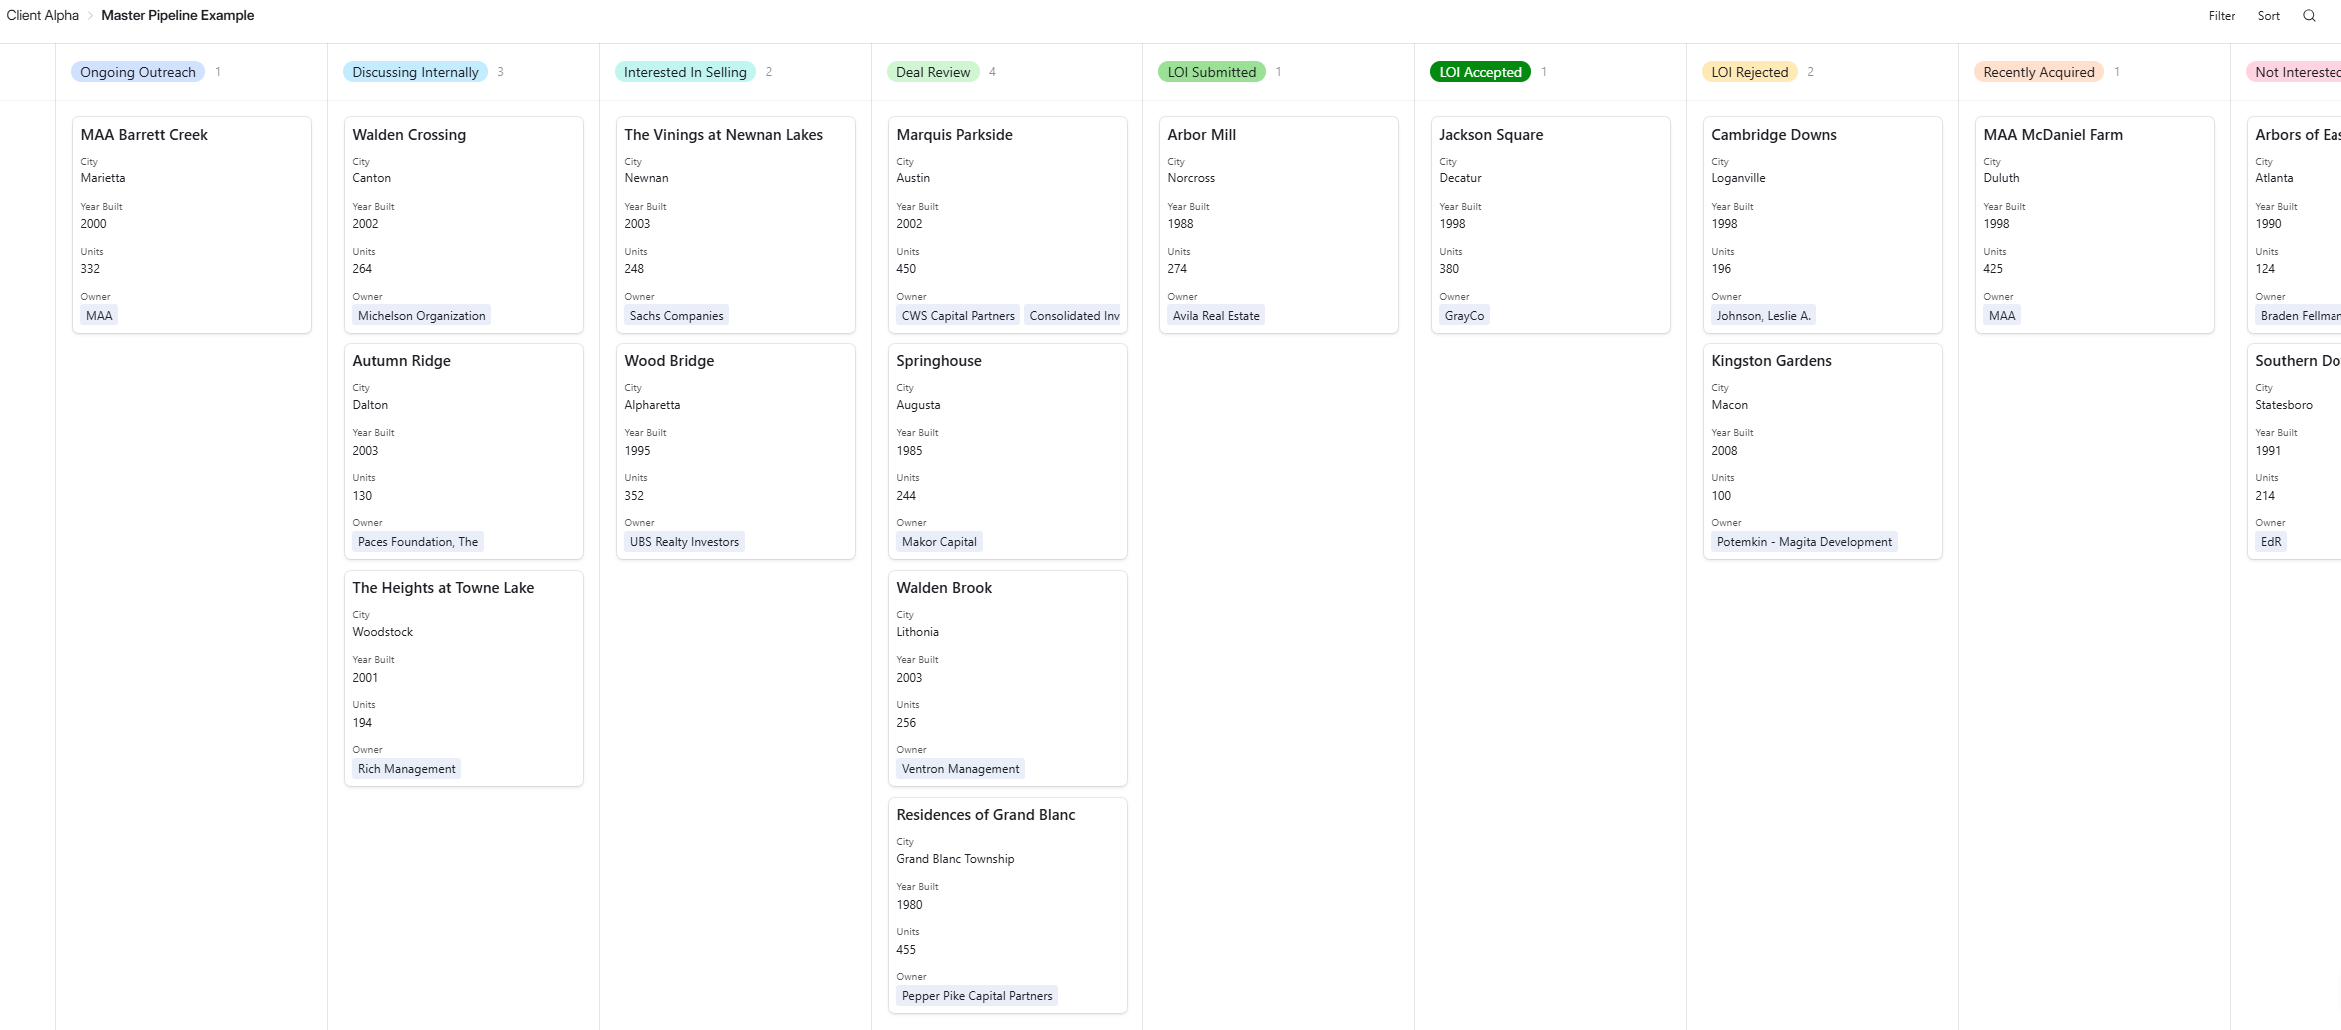Open the Springhouse card
The height and width of the screenshot is (1030, 2341).
[x=938, y=360]
